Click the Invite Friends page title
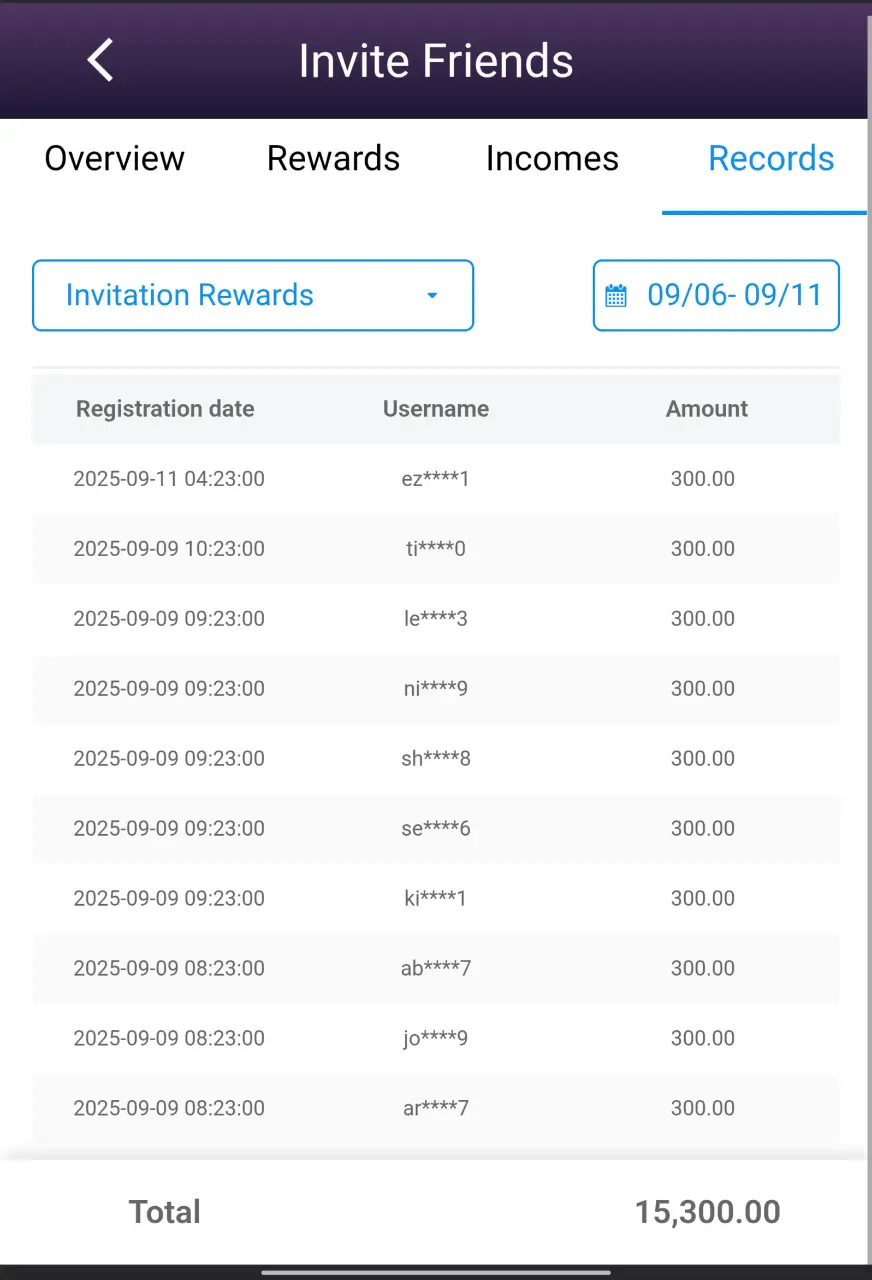The image size is (872, 1280). coord(436,60)
